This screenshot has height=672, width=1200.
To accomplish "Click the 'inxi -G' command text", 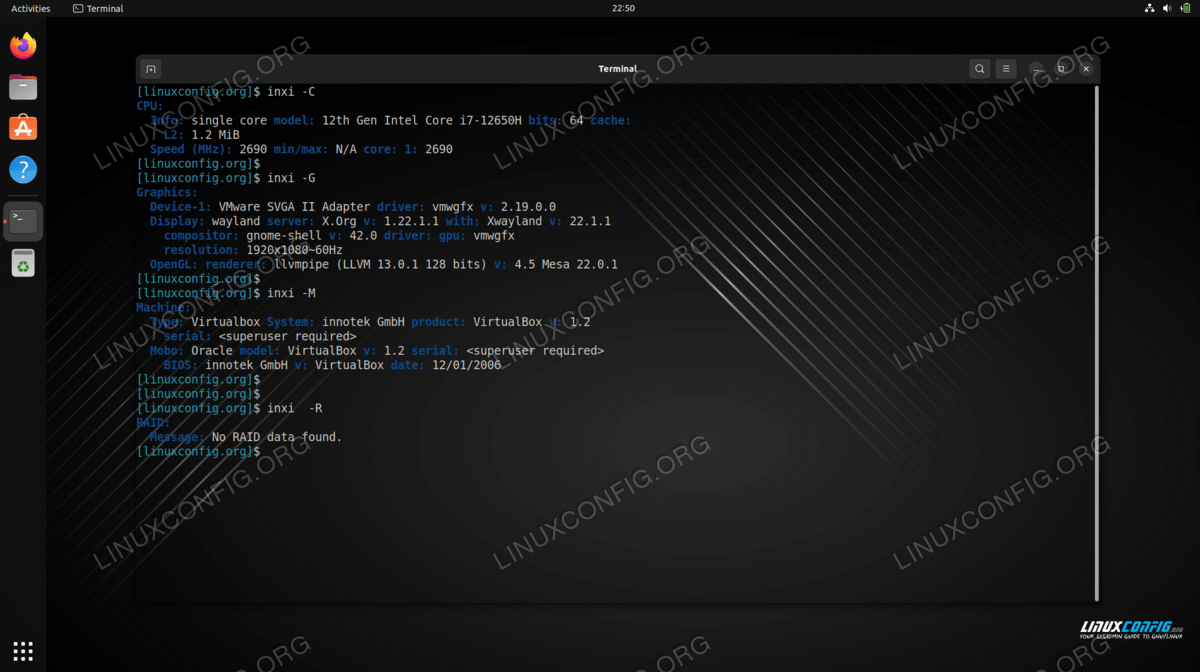I will [291, 178].
